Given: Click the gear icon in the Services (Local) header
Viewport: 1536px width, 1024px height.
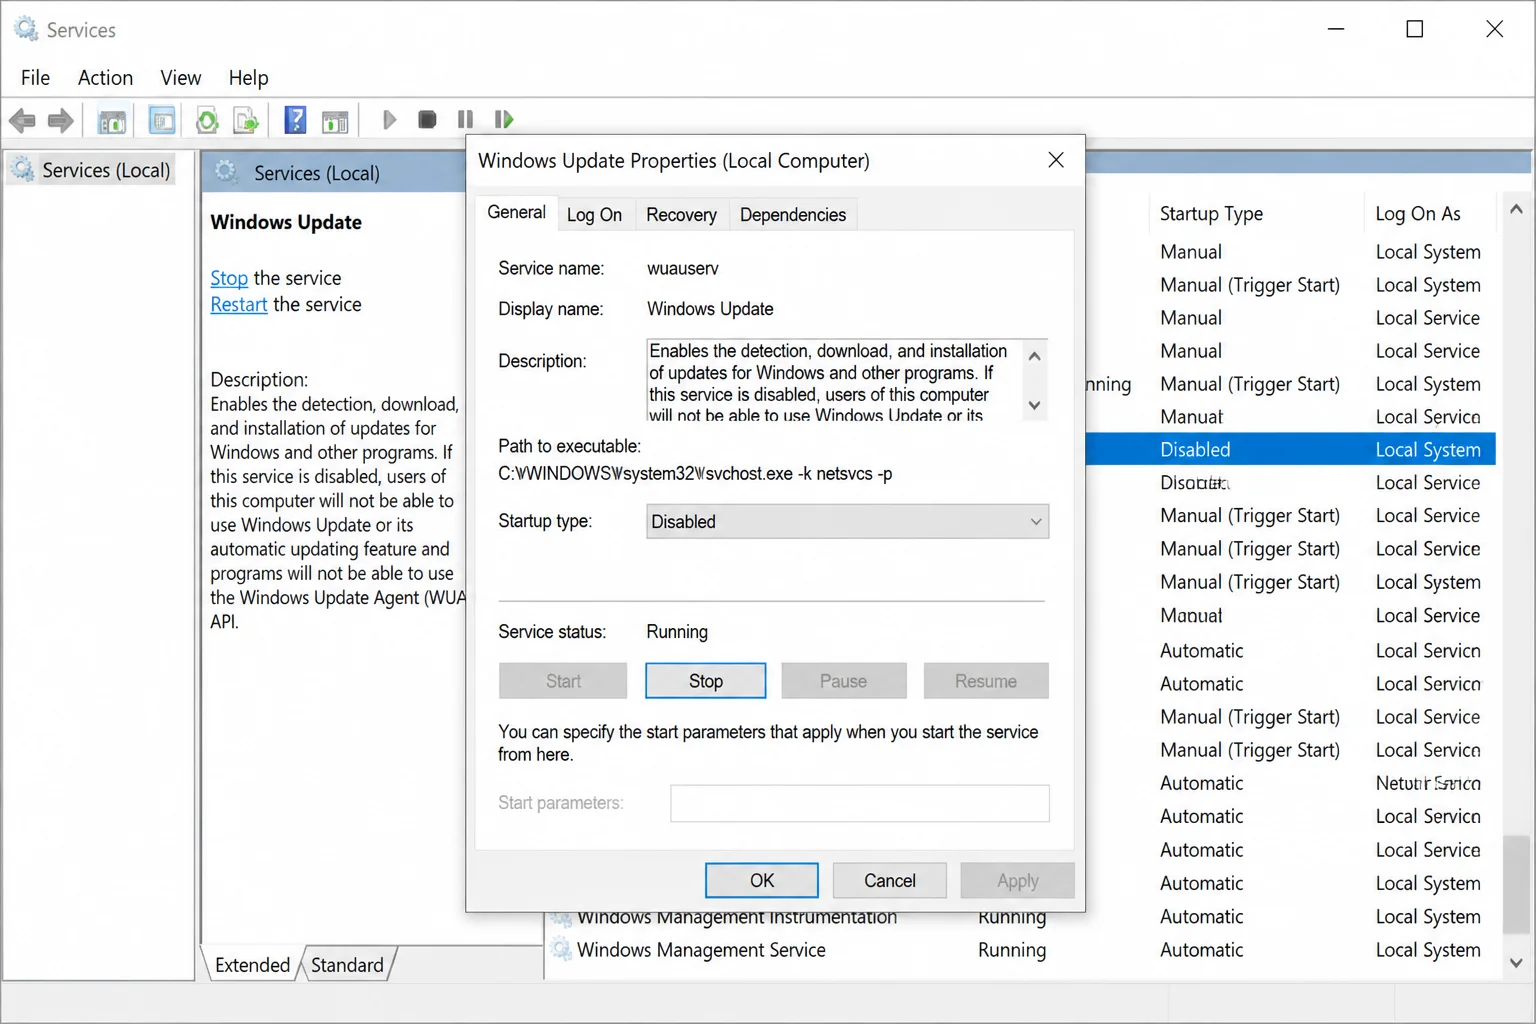Looking at the screenshot, I should [x=227, y=172].
